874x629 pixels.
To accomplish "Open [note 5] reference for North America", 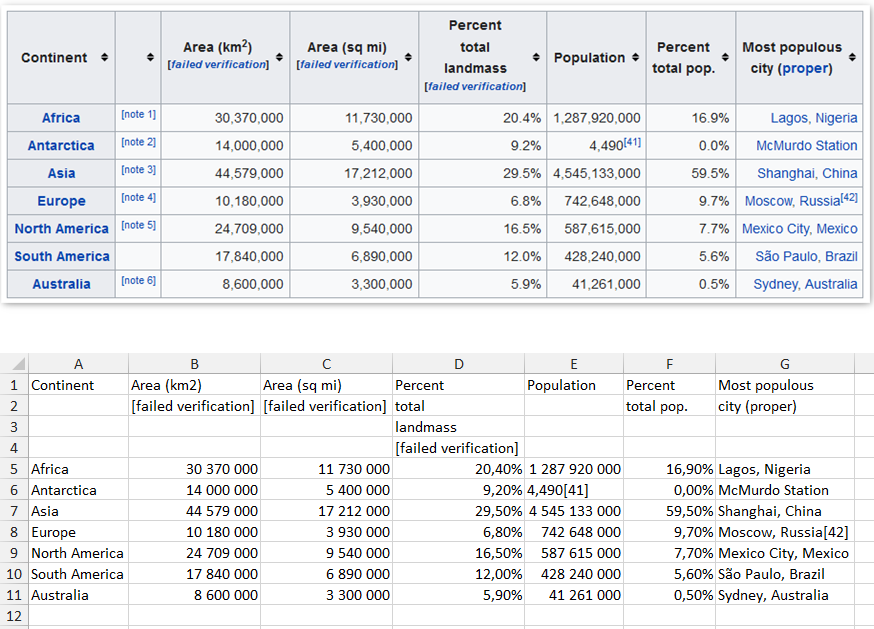I will click(138, 225).
